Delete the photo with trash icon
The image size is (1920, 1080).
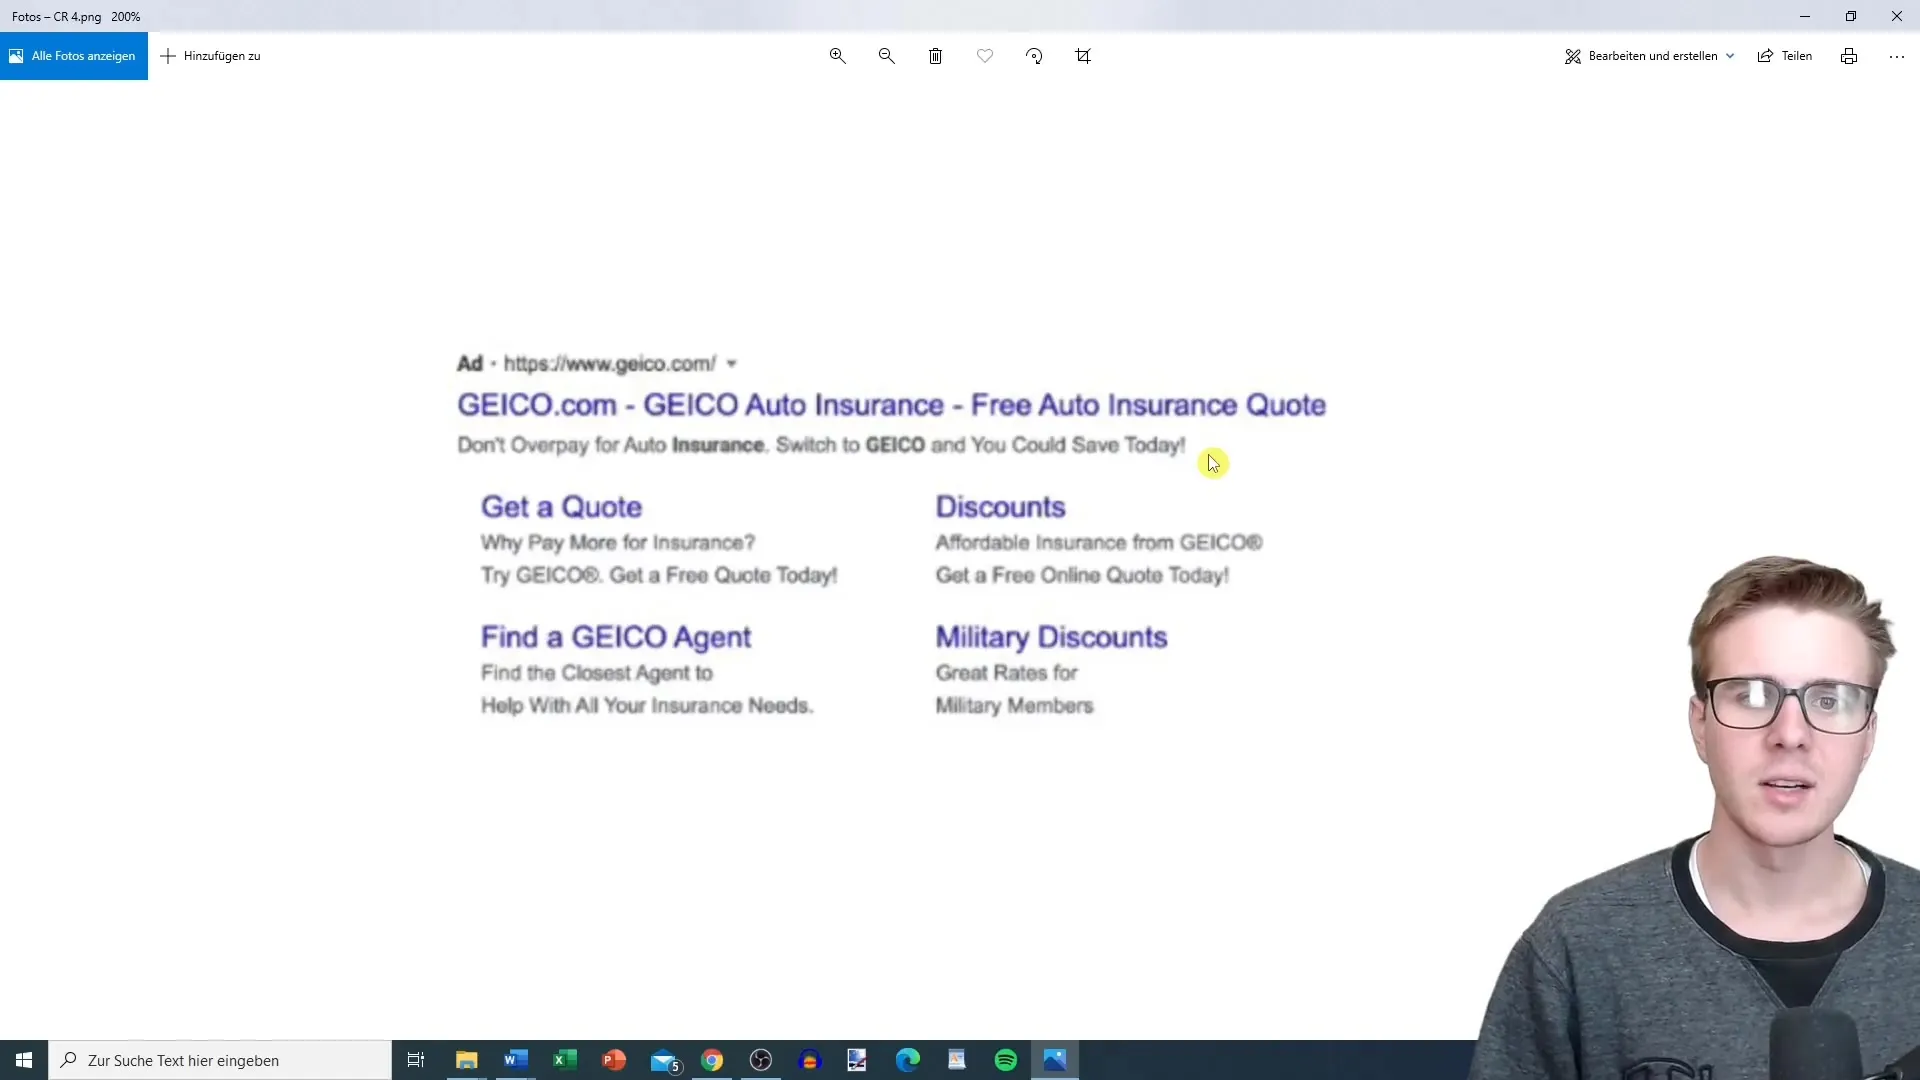[935, 56]
